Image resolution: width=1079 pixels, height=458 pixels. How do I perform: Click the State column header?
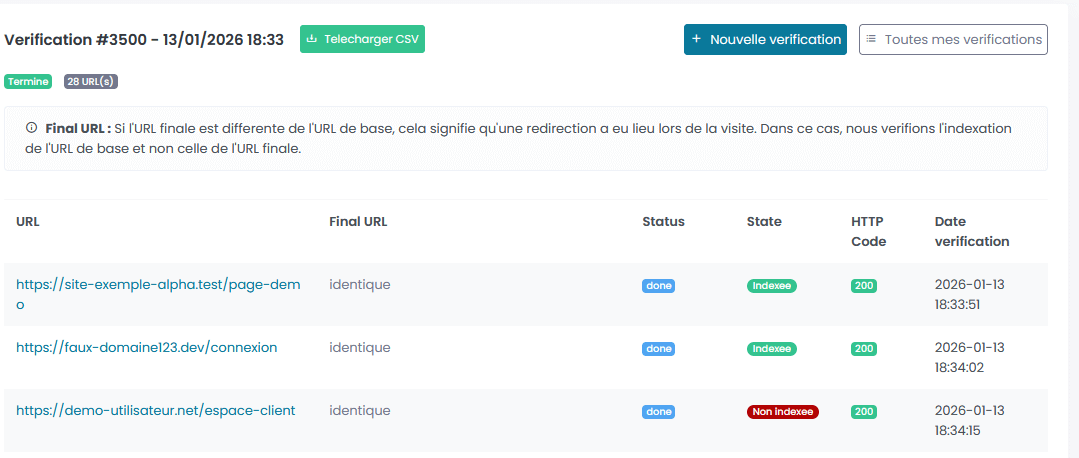(764, 222)
